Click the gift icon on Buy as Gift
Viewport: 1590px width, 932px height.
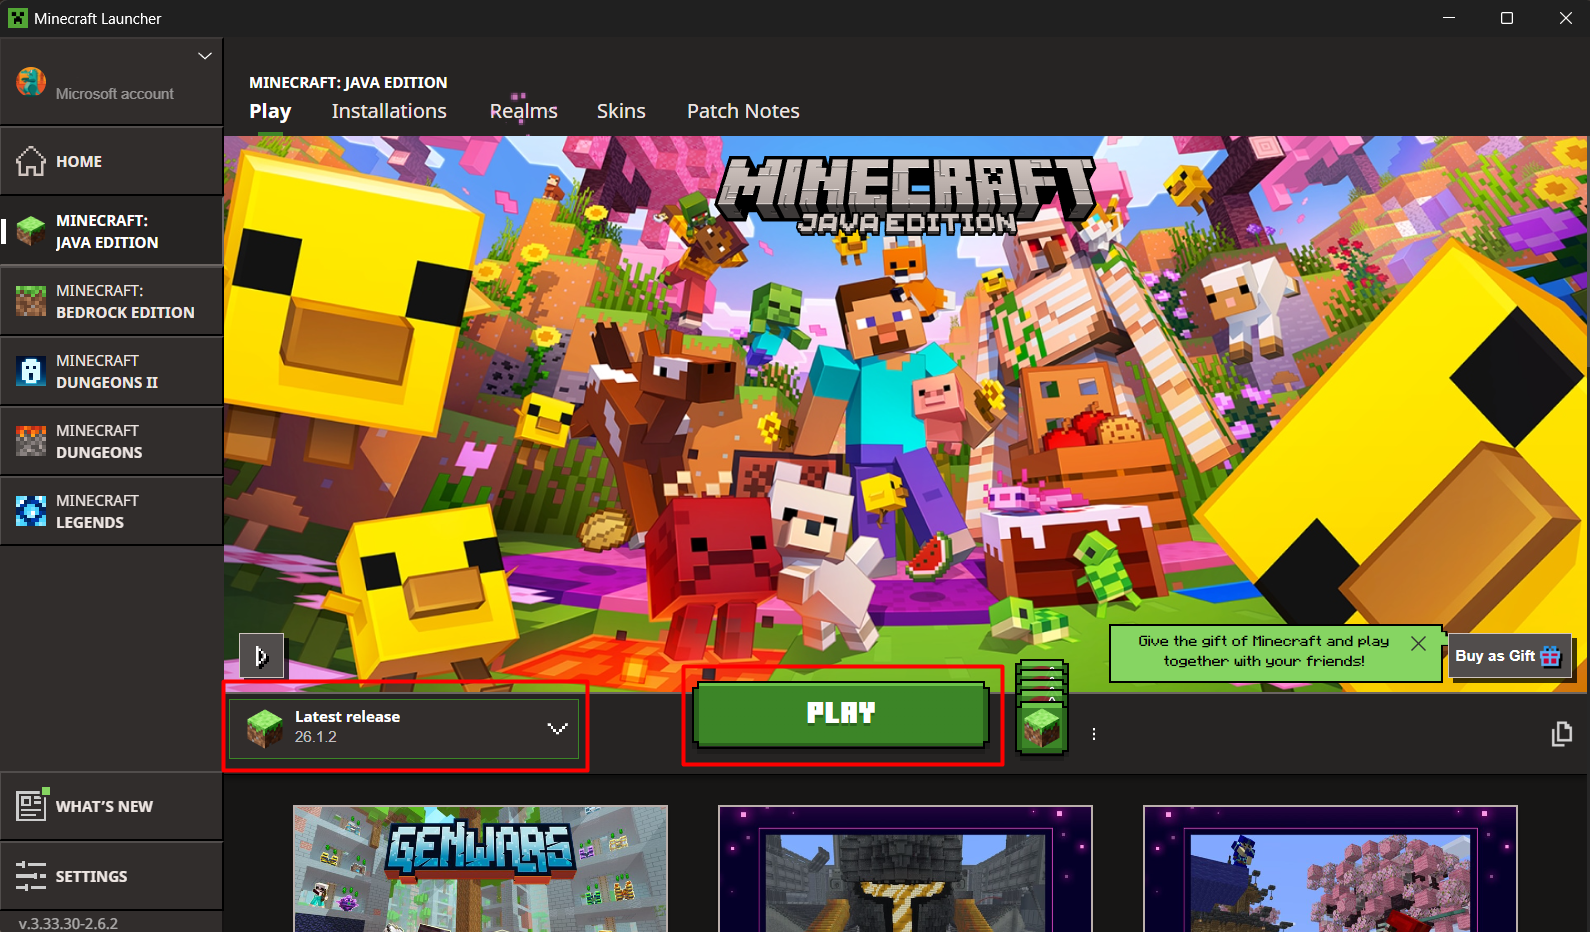pos(1550,656)
